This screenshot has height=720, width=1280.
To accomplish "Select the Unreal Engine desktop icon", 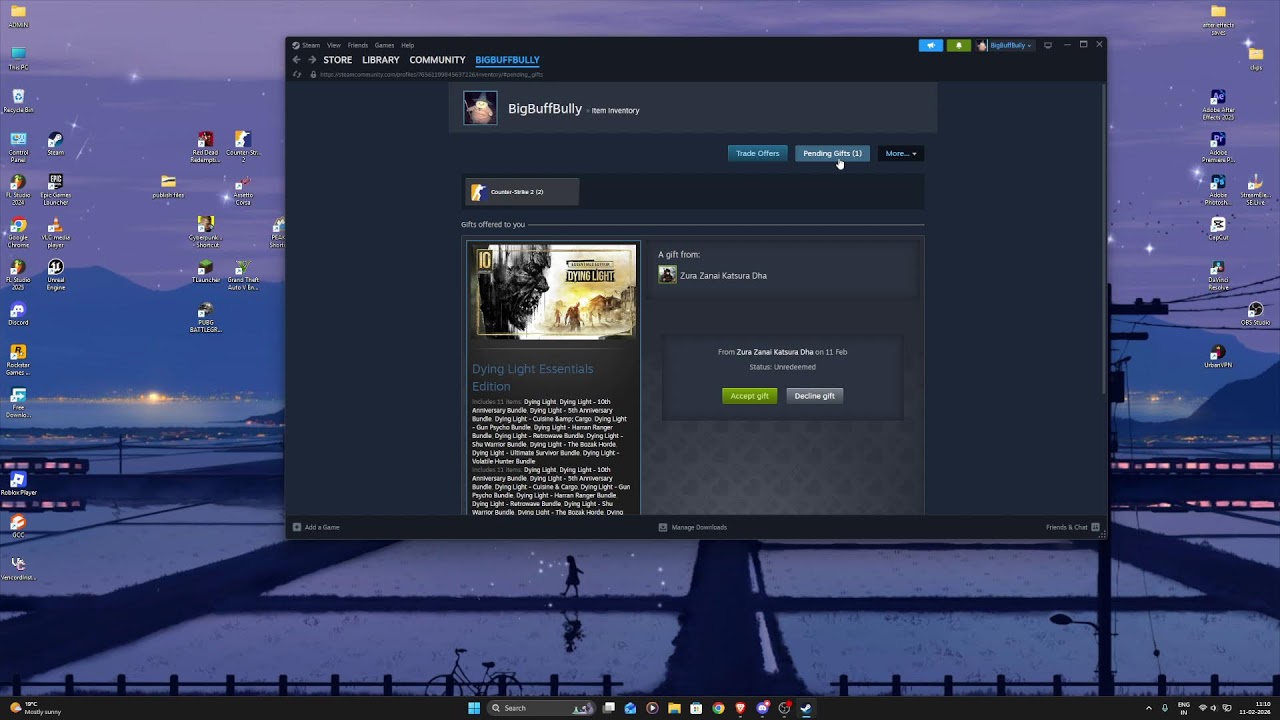I will (x=55, y=275).
